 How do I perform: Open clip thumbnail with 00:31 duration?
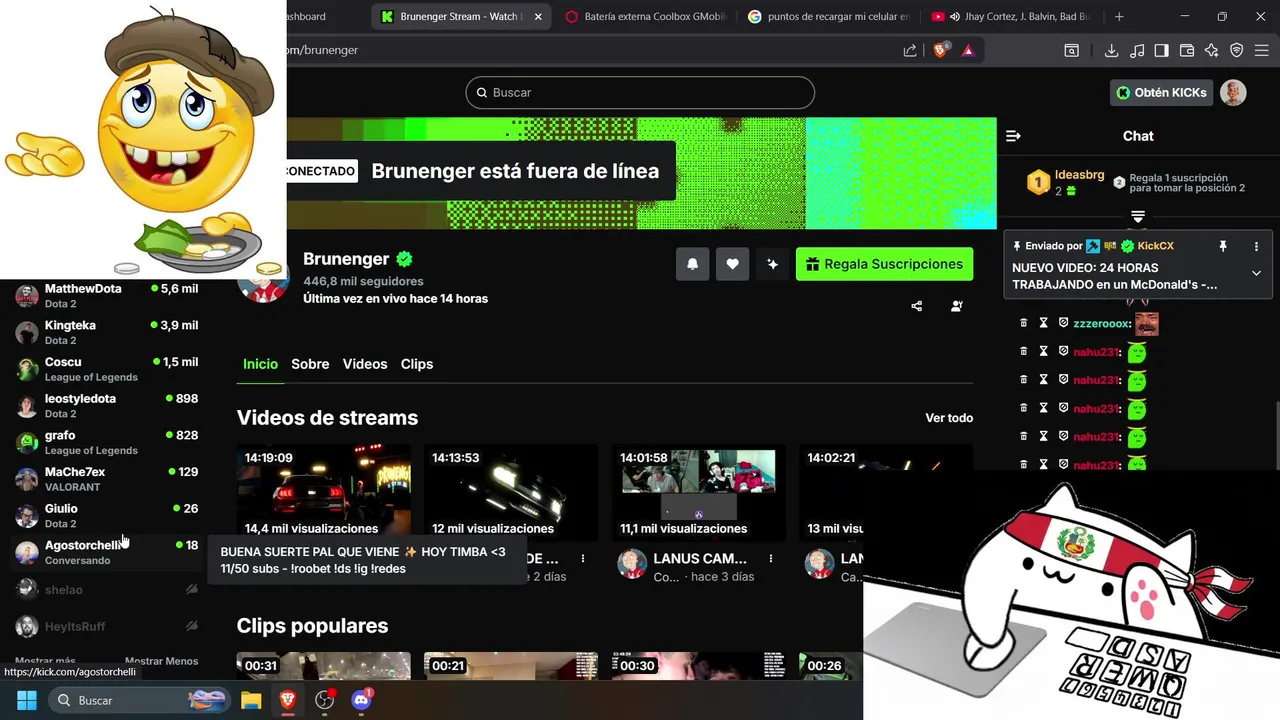323,666
